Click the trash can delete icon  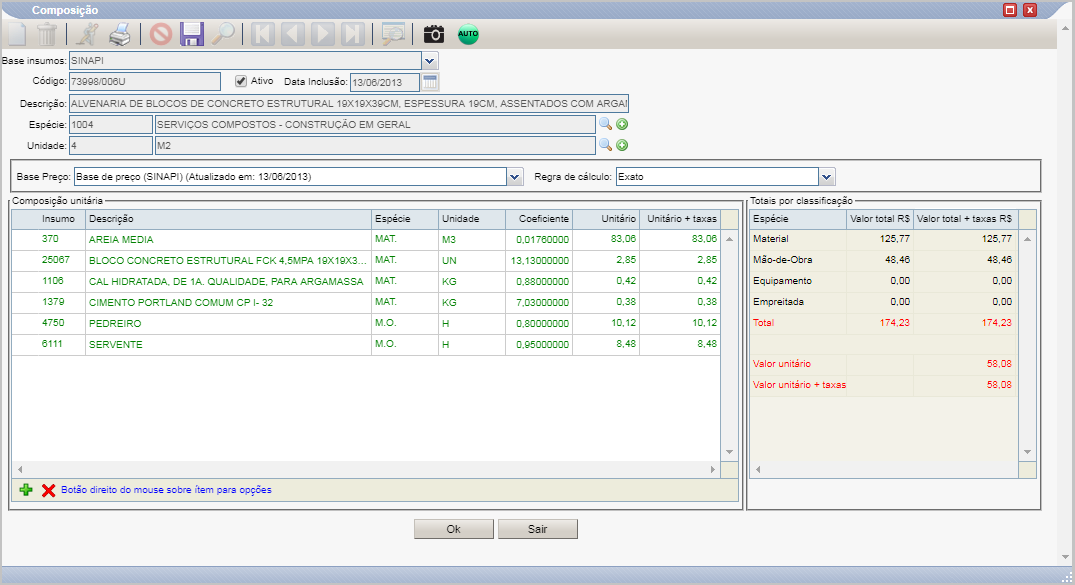(x=47, y=34)
